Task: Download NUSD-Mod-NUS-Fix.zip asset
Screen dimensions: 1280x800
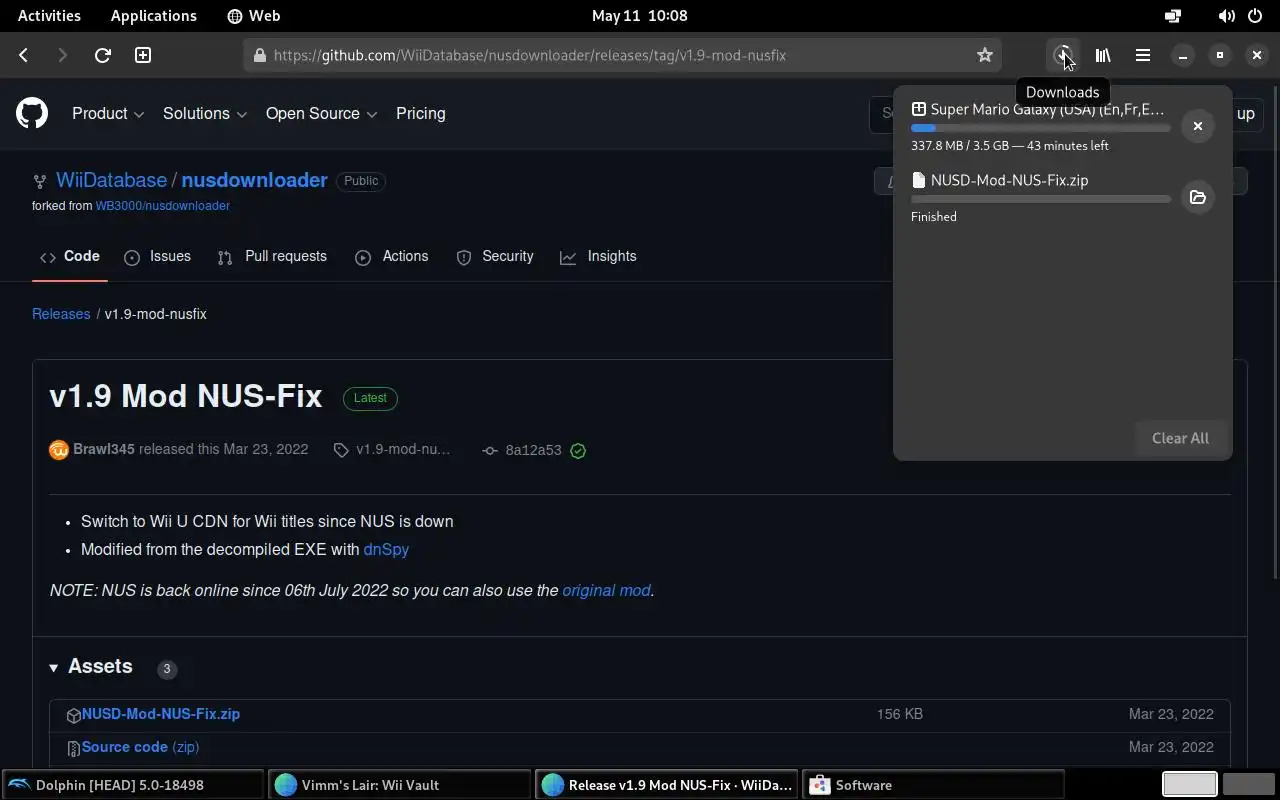Action: 161,714
